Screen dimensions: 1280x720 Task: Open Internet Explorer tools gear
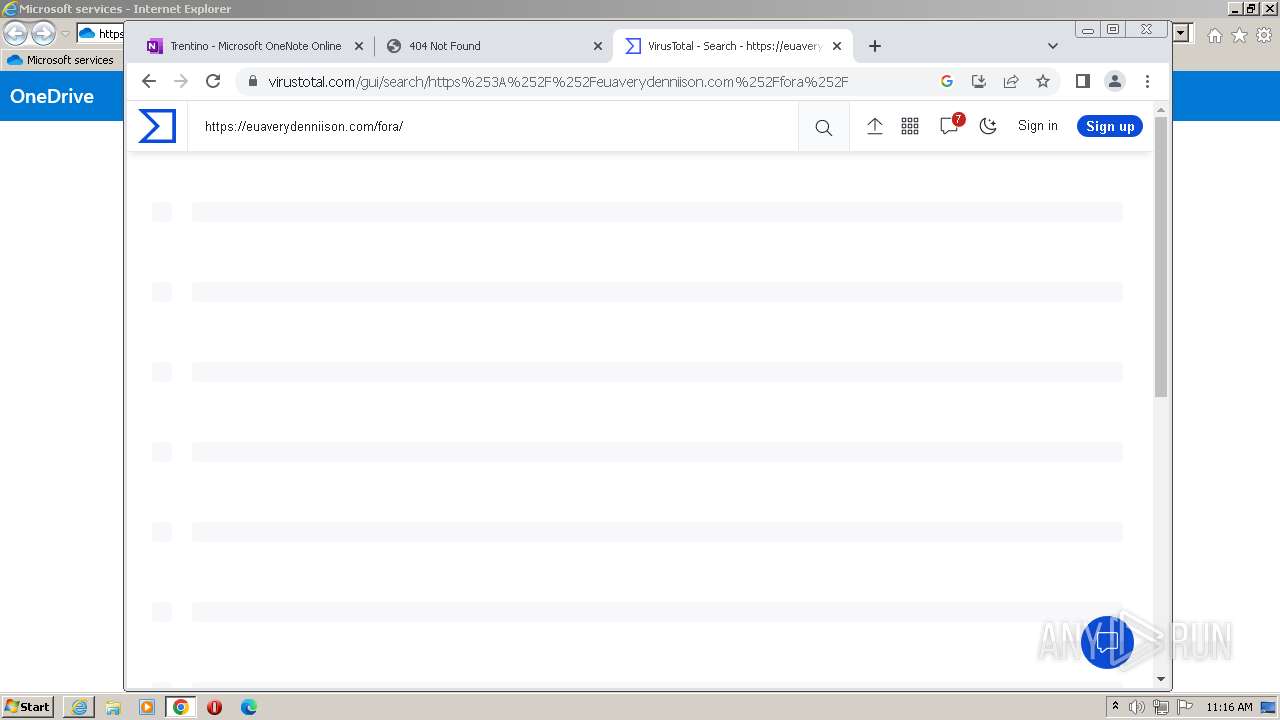(x=1263, y=35)
